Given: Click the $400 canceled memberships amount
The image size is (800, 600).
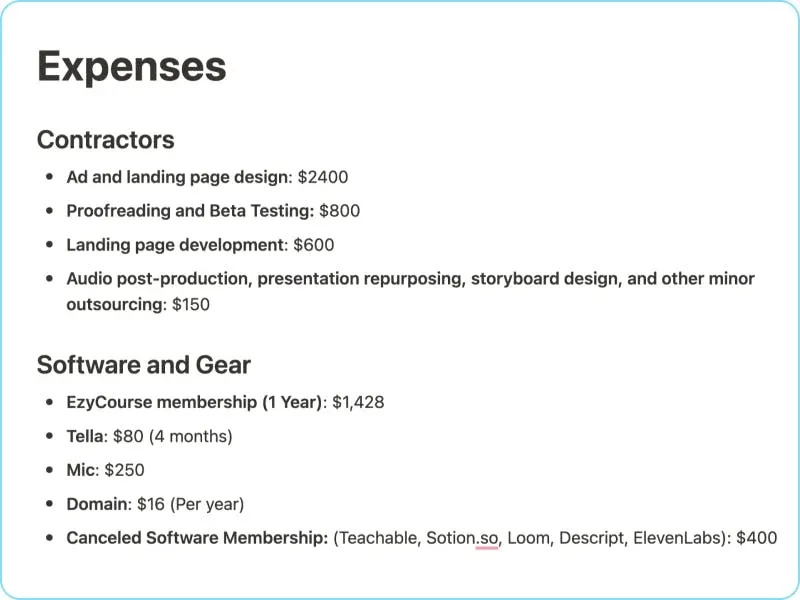Looking at the screenshot, I should [756, 538].
